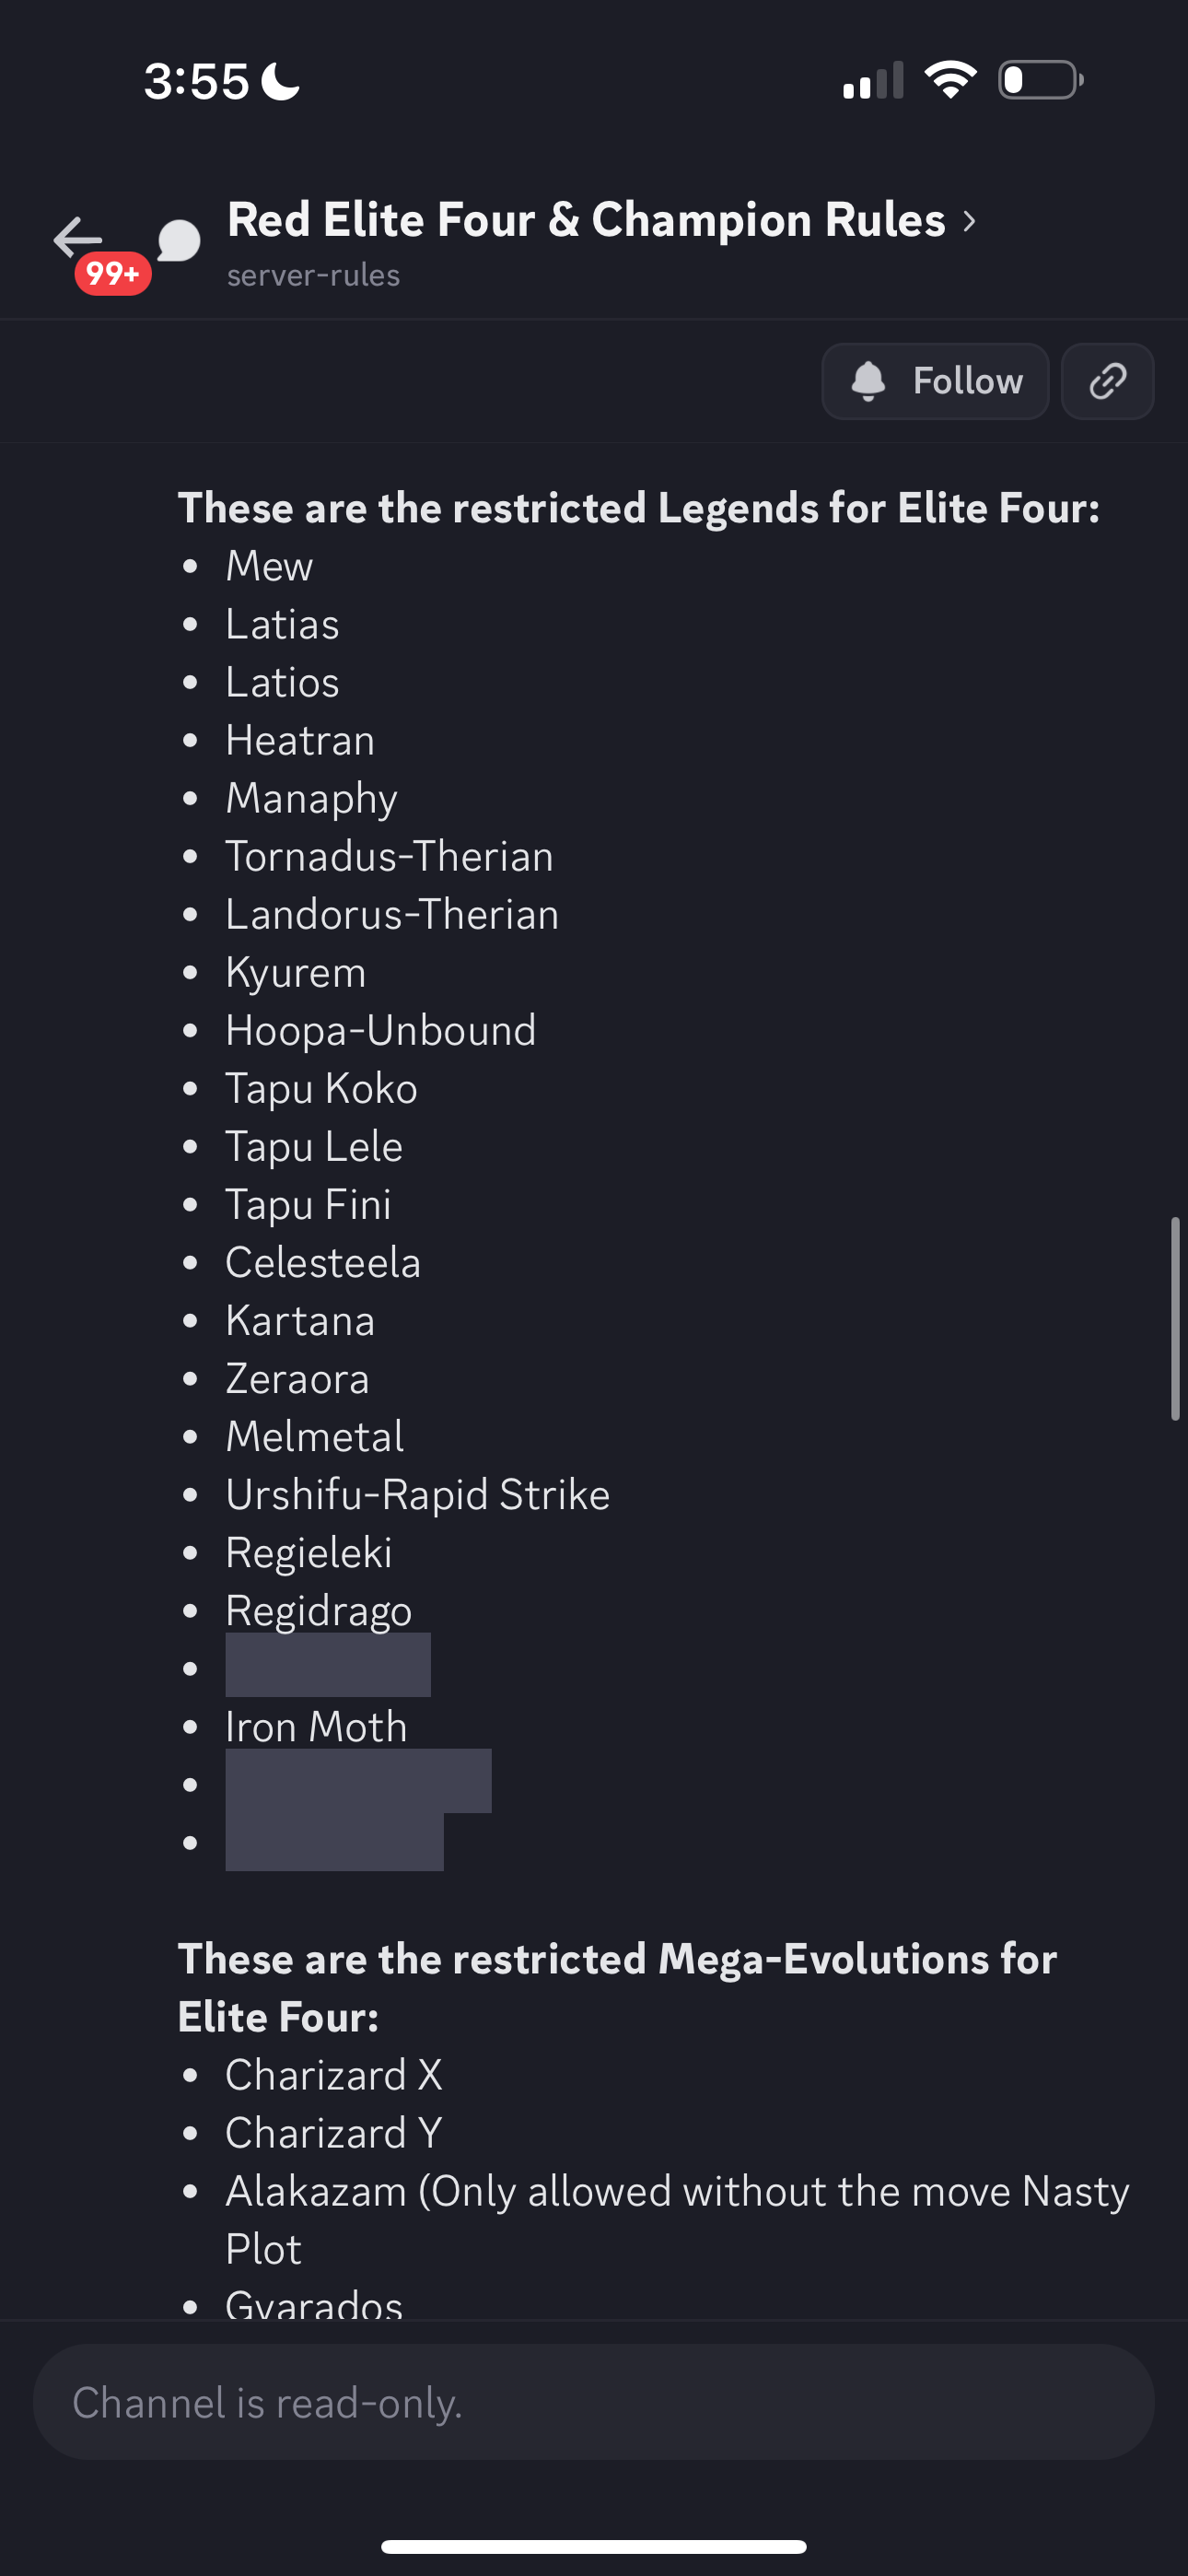Open Red Elite Four & Champion Rules title
The height and width of the screenshot is (2576, 1188).
point(586,220)
